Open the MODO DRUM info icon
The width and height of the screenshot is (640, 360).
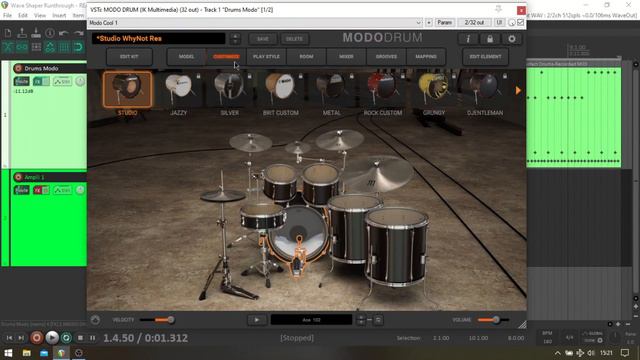click(x=468, y=39)
